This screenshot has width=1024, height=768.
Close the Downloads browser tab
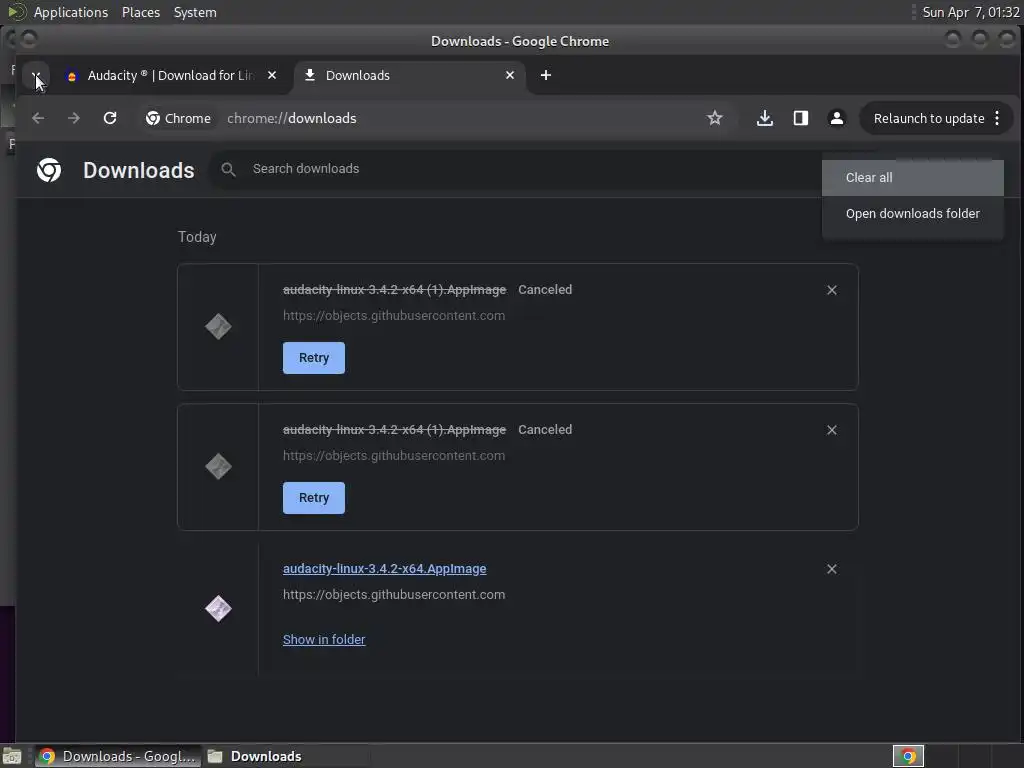coord(510,75)
